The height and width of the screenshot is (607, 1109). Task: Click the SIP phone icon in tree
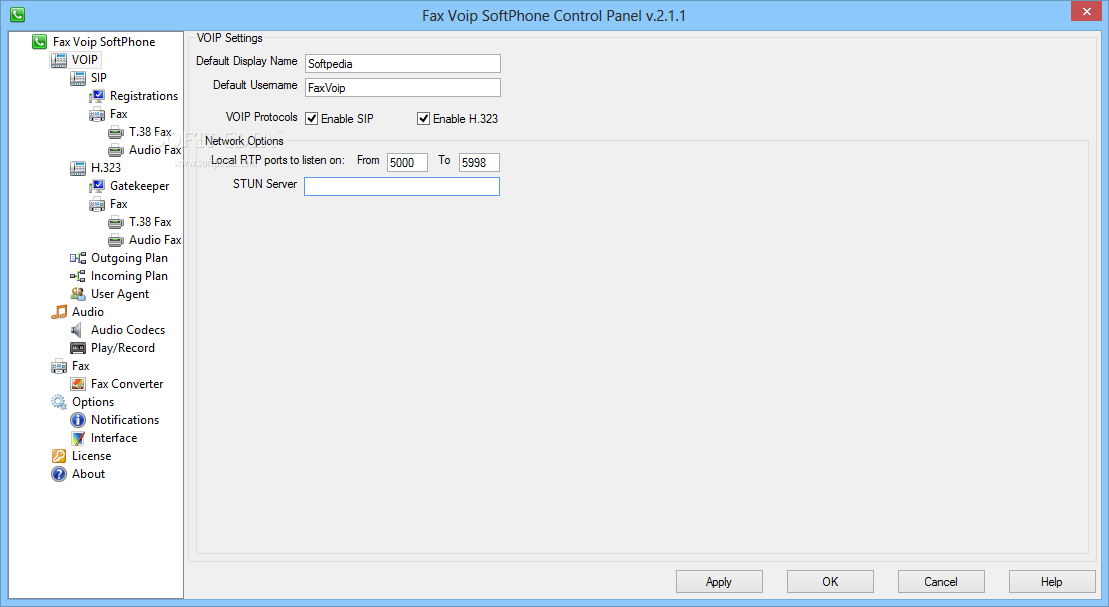pos(78,78)
